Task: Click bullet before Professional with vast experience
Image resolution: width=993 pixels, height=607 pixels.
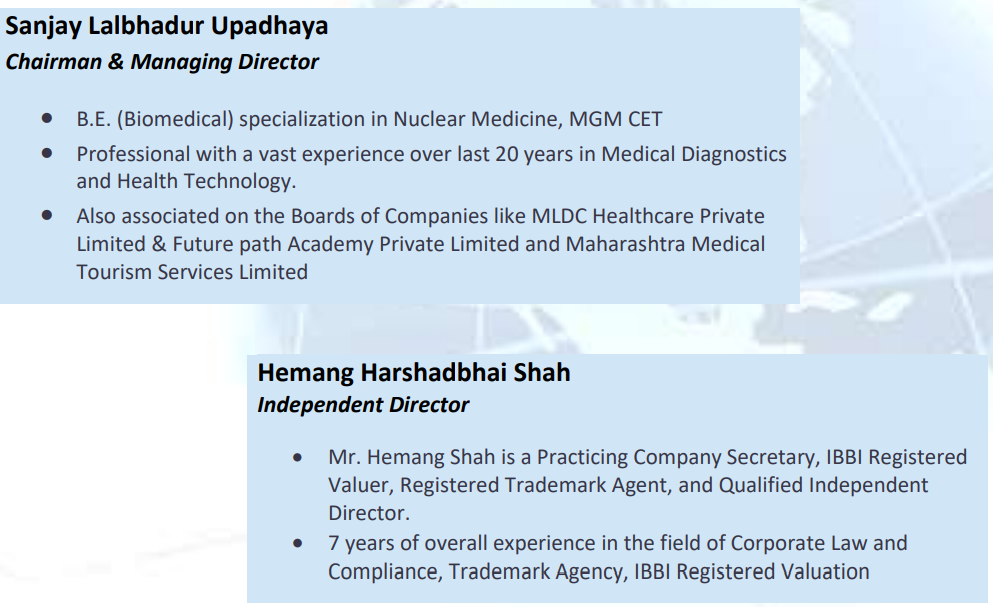Action: pyautogui.click(x=47, y=153)
